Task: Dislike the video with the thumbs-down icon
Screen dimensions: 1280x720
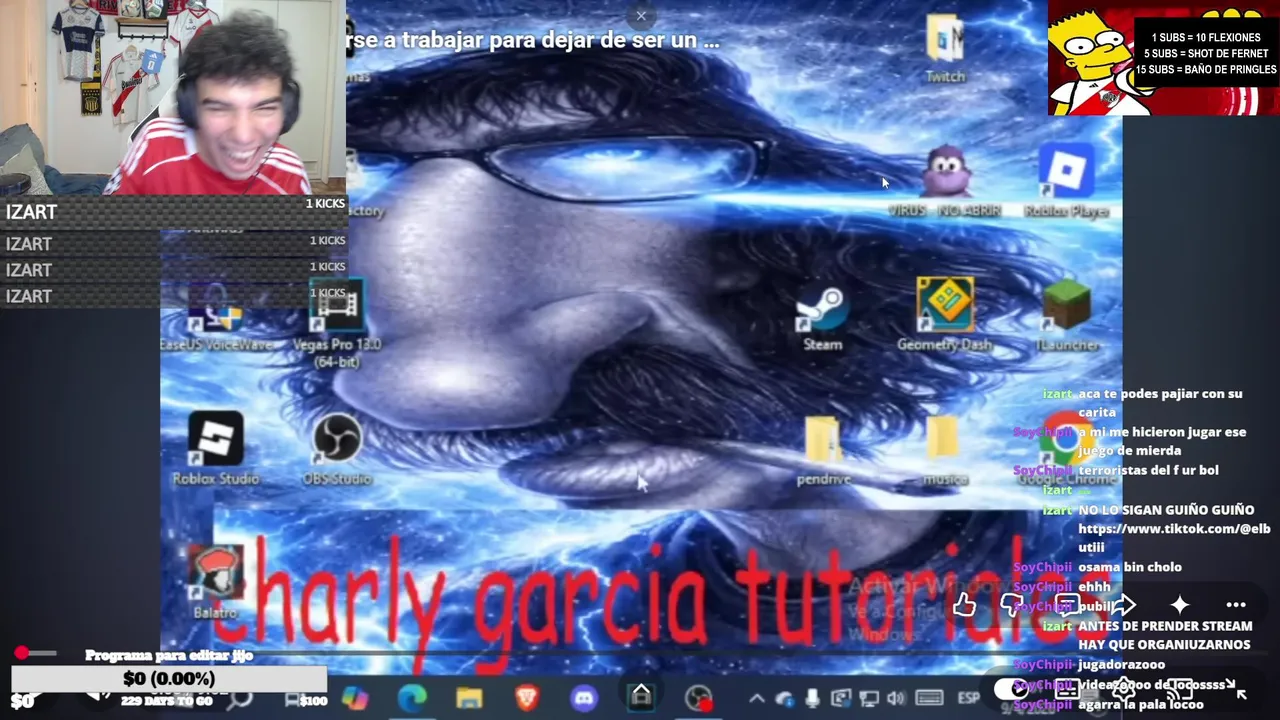Action: point(1012,605)
